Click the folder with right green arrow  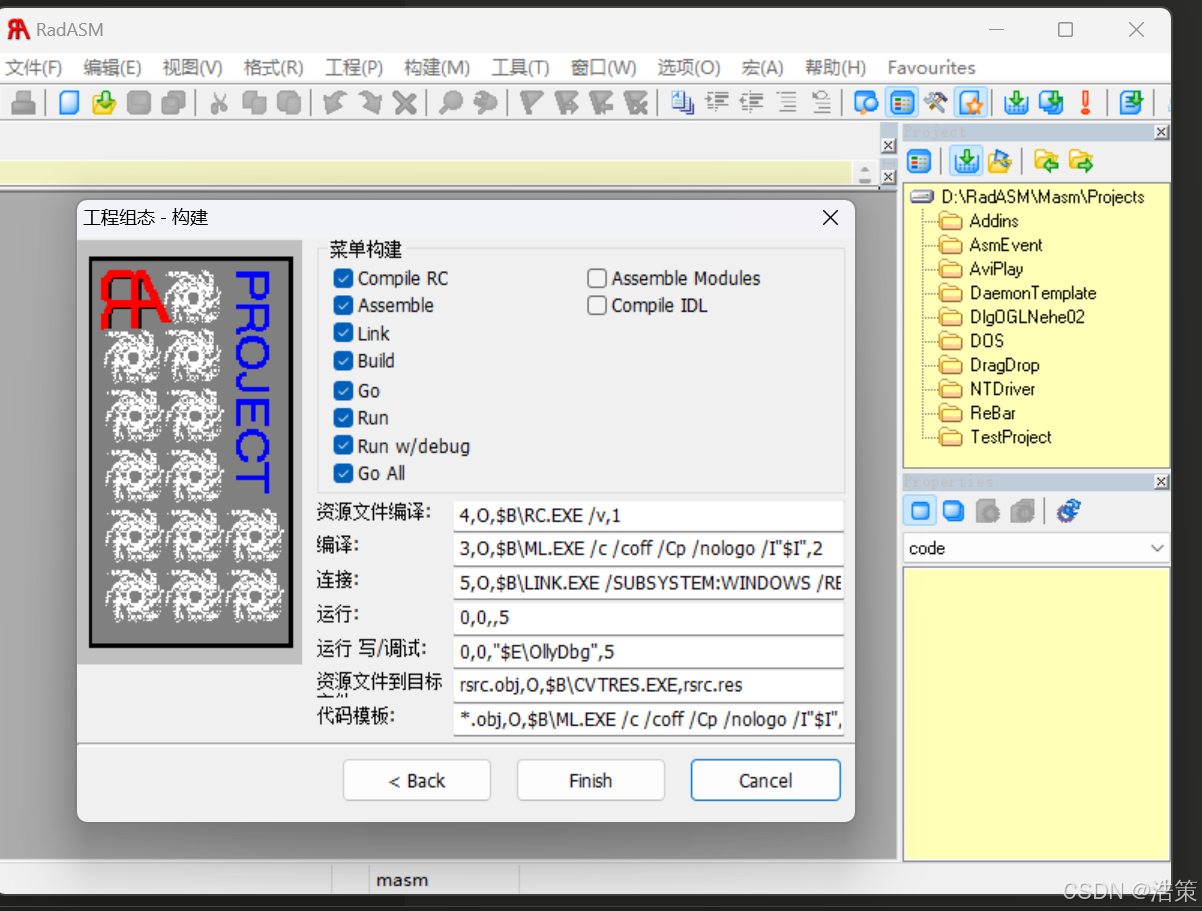tap(1081, 161)
